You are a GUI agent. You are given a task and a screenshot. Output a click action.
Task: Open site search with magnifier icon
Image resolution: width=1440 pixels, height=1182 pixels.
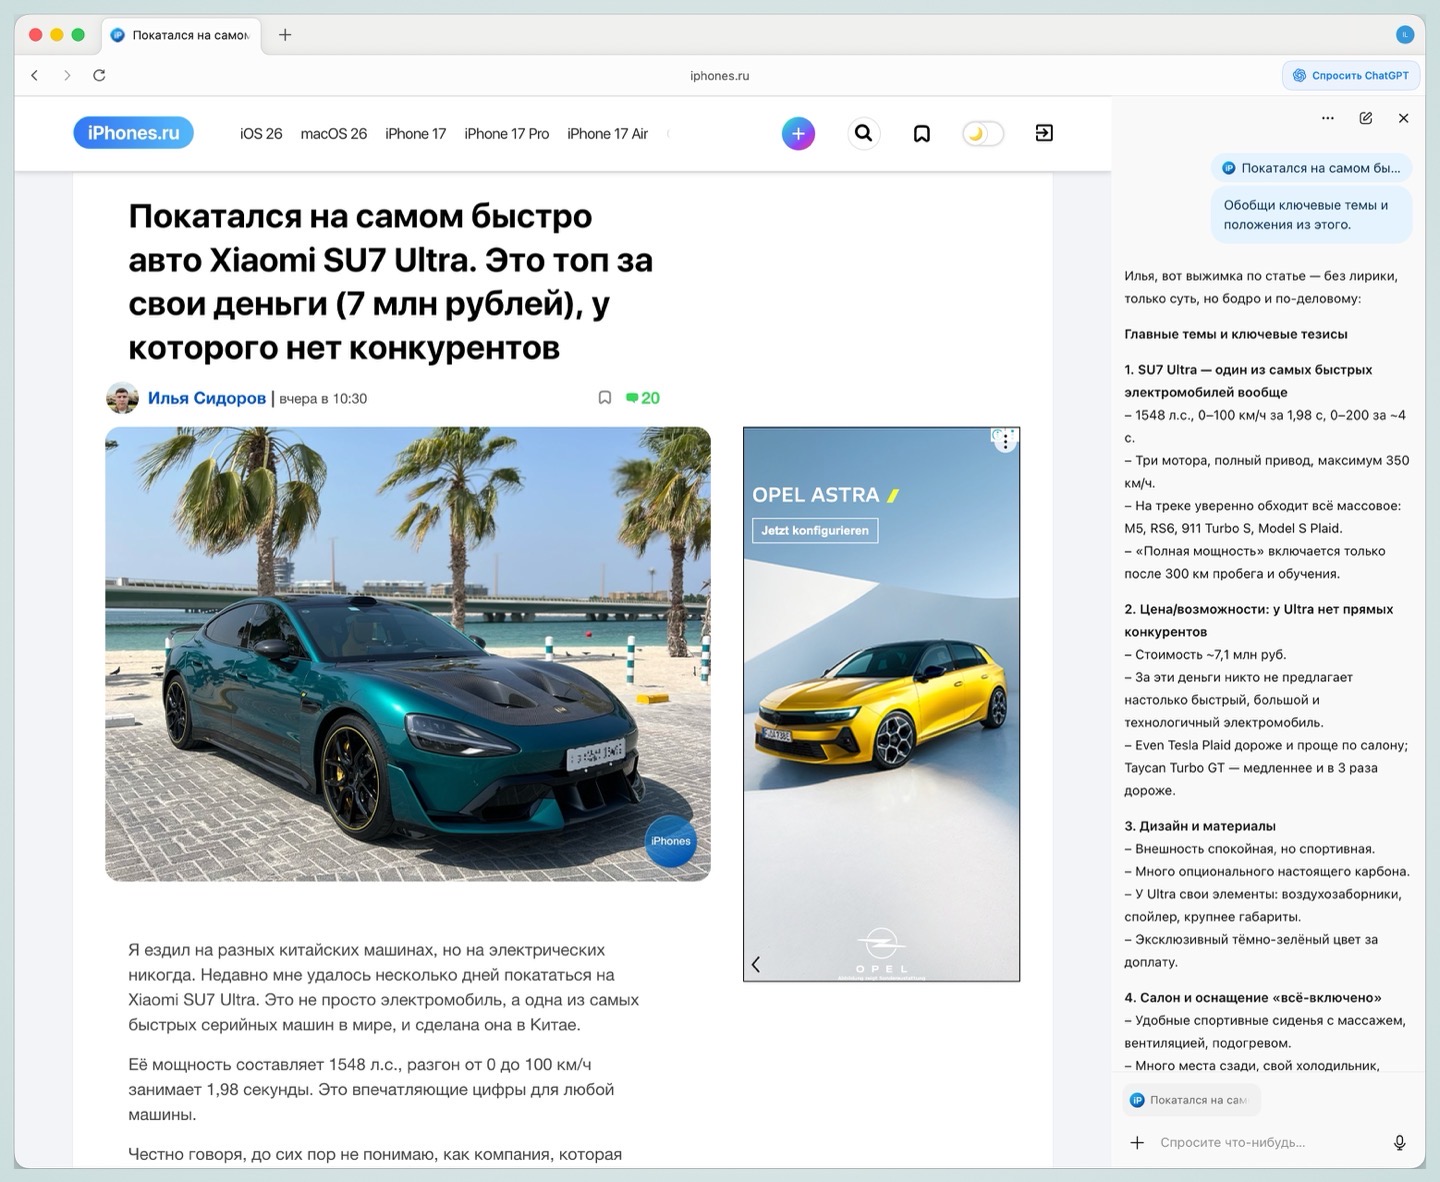point(864,133)
